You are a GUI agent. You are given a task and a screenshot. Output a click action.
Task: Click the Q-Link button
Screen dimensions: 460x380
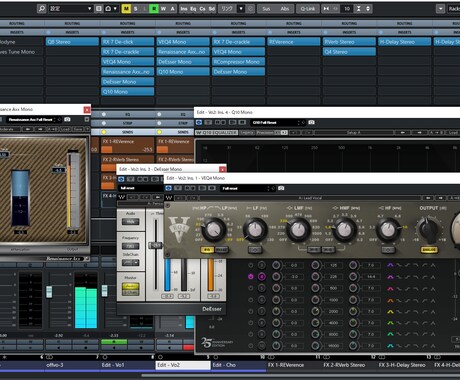coord(307,9)
